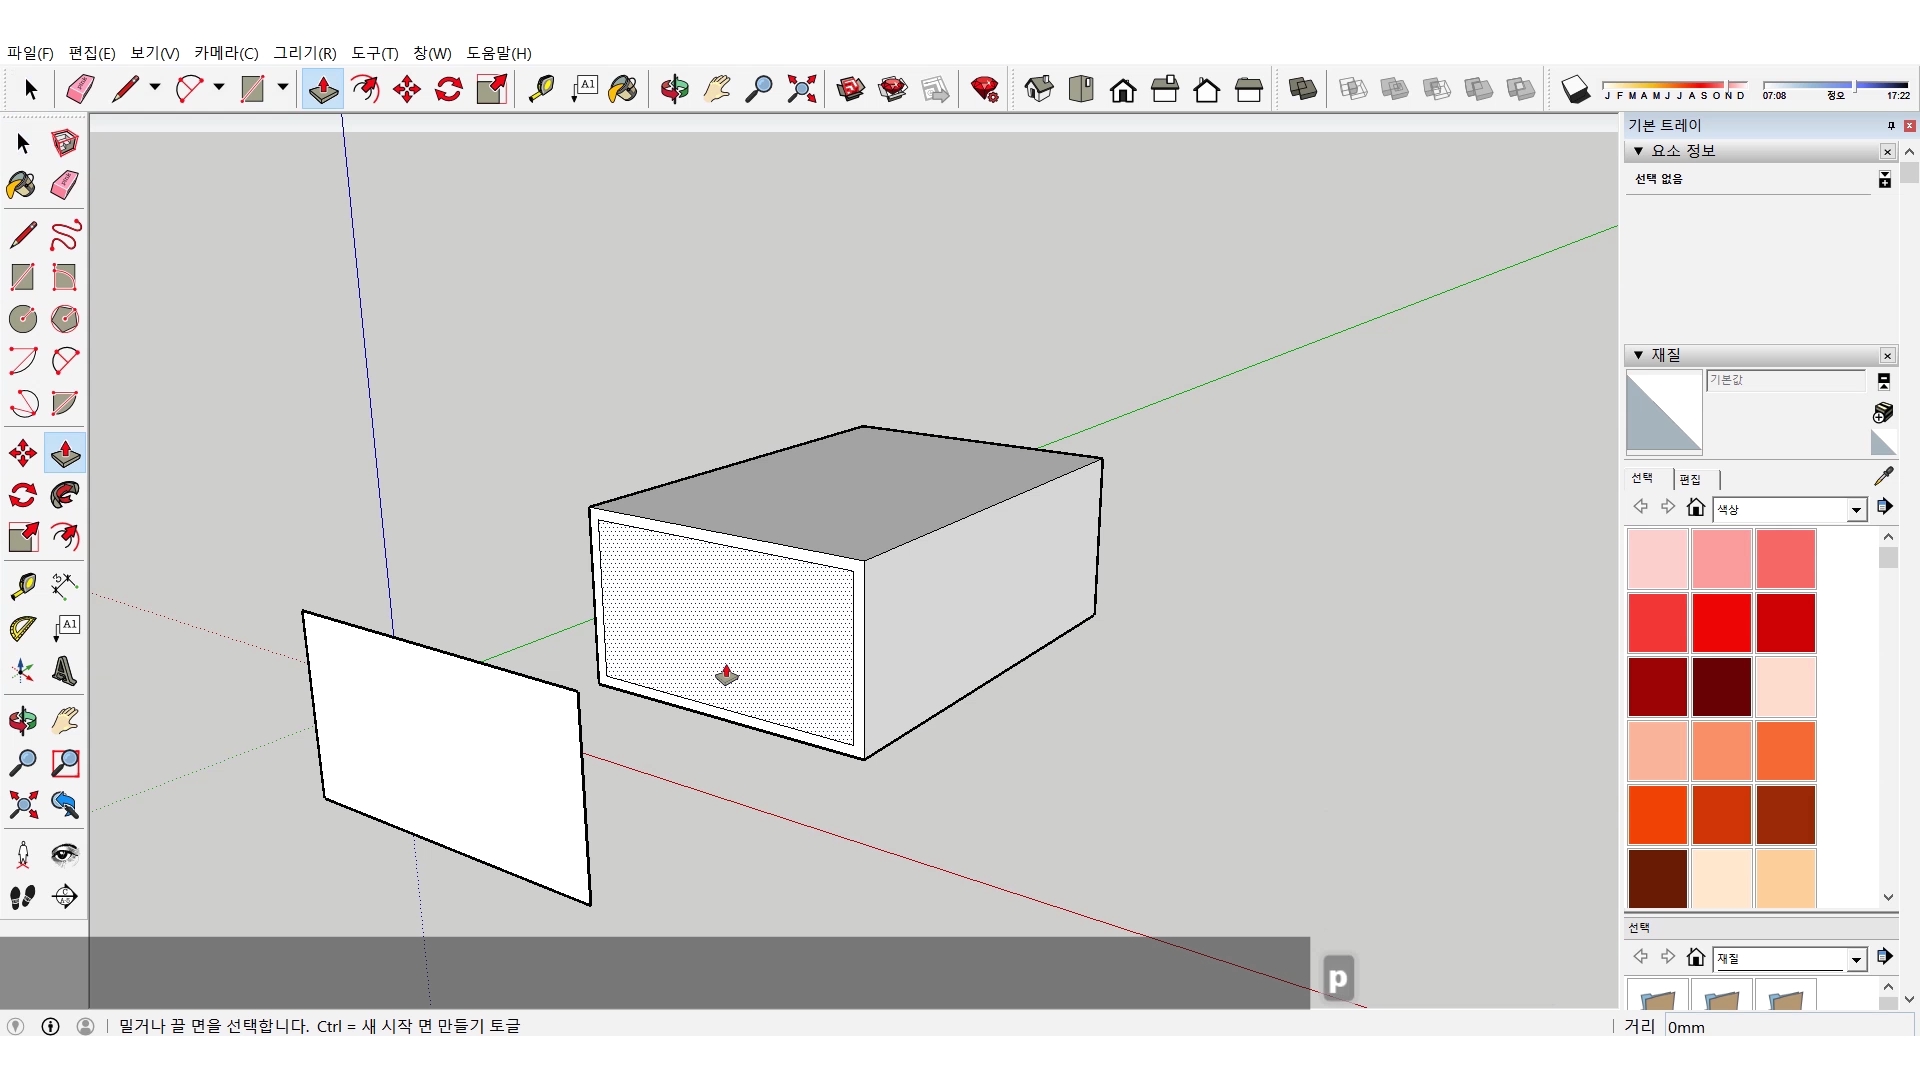The image size is (1920, 1080).
Task: Click the materials home button
Action: 1695,507
